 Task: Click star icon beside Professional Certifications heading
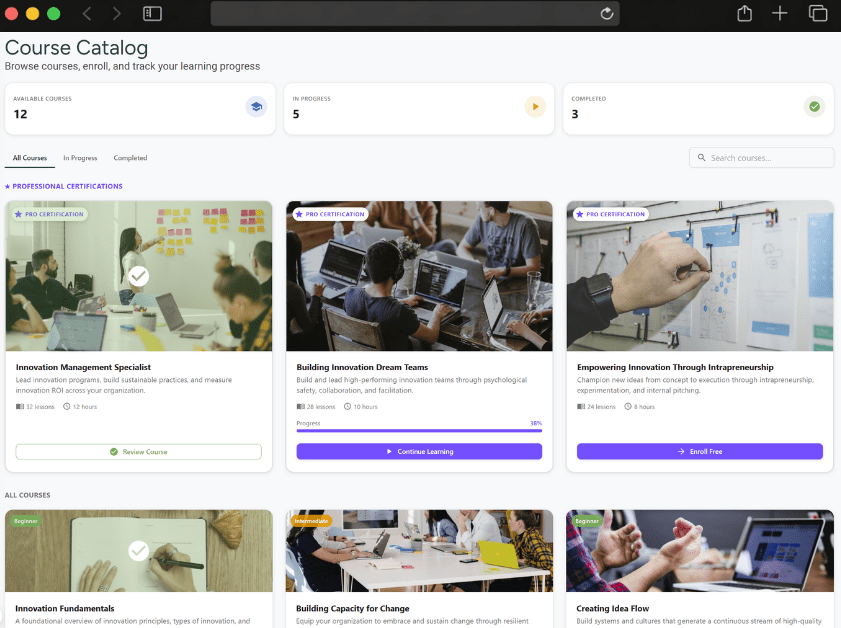tap(8, 187)
